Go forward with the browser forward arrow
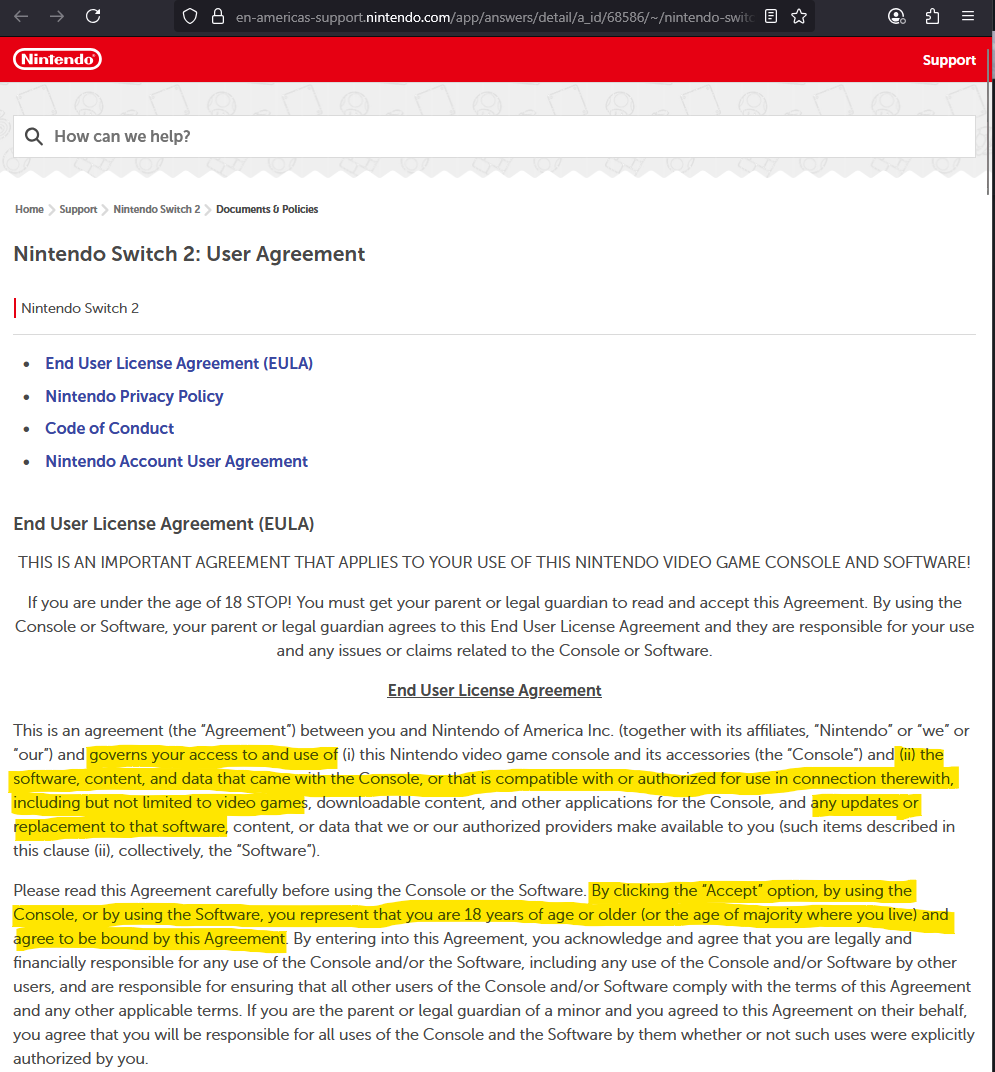 click(57, 16)
